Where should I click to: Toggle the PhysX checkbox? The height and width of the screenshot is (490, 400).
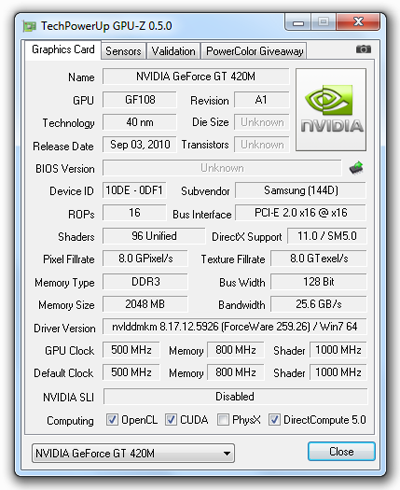(x=223, y=419)
